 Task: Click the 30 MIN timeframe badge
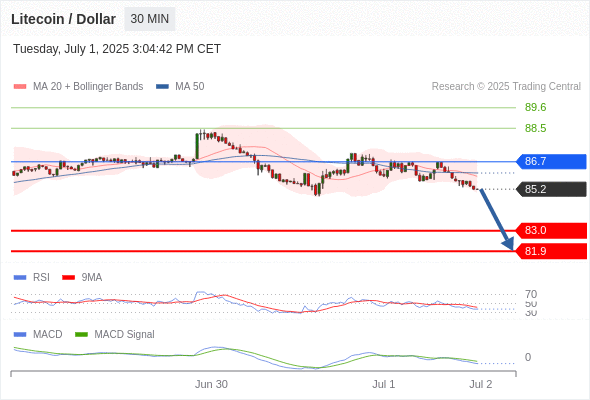click(x=149, y=19)
